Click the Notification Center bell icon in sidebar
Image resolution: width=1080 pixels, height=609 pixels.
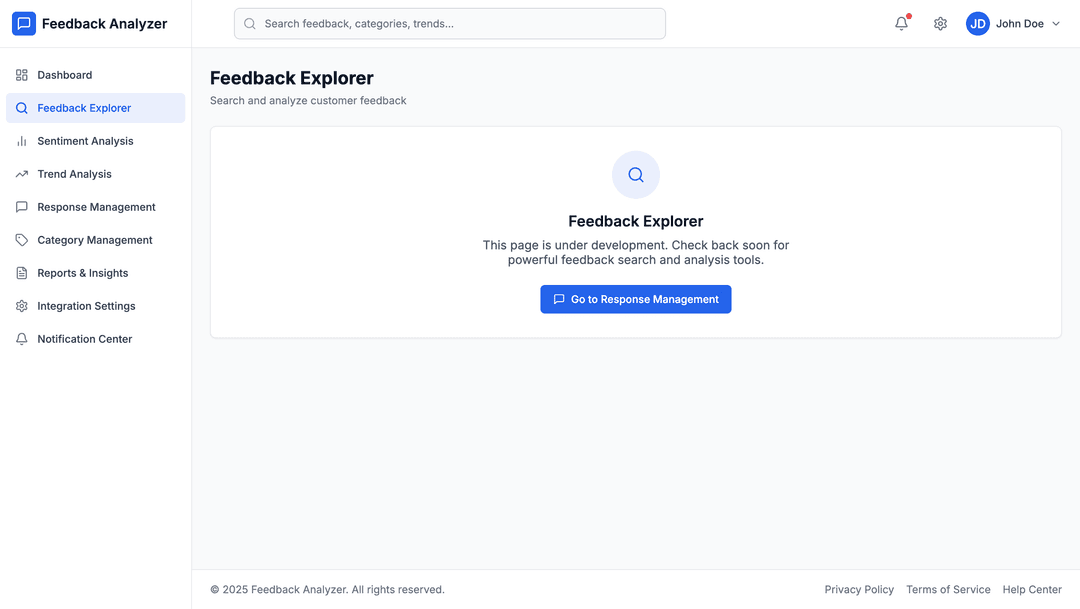pyautogui.click(x=22, y=339)
